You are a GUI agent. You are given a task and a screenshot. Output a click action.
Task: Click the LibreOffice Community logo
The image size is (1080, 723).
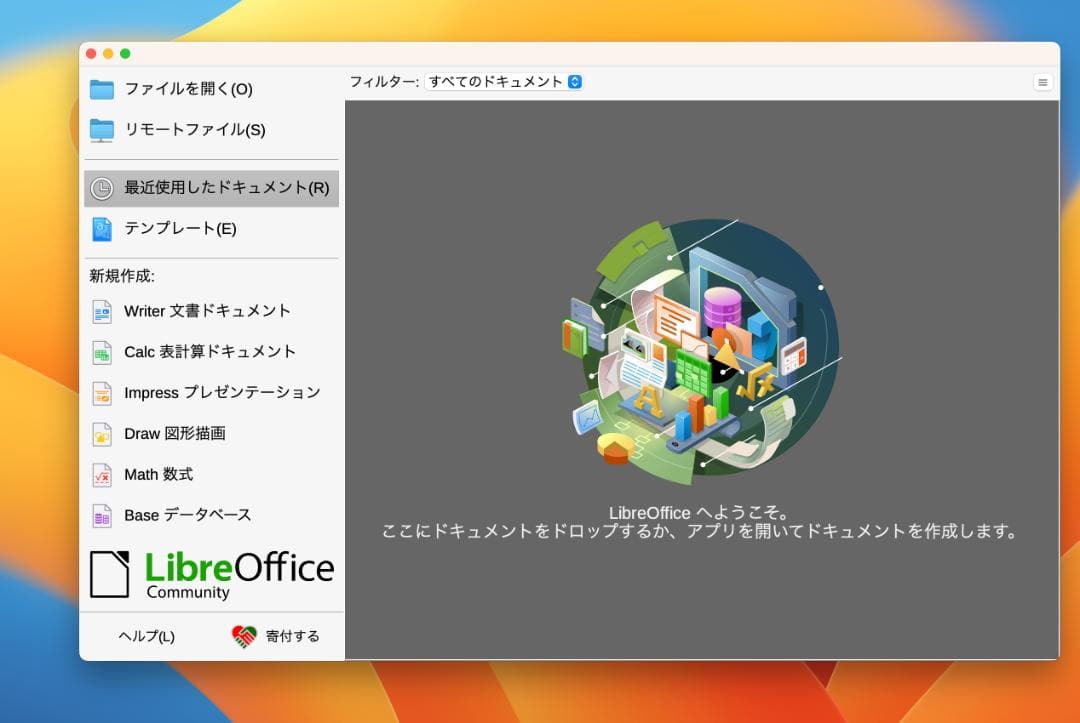click(212, 574)
